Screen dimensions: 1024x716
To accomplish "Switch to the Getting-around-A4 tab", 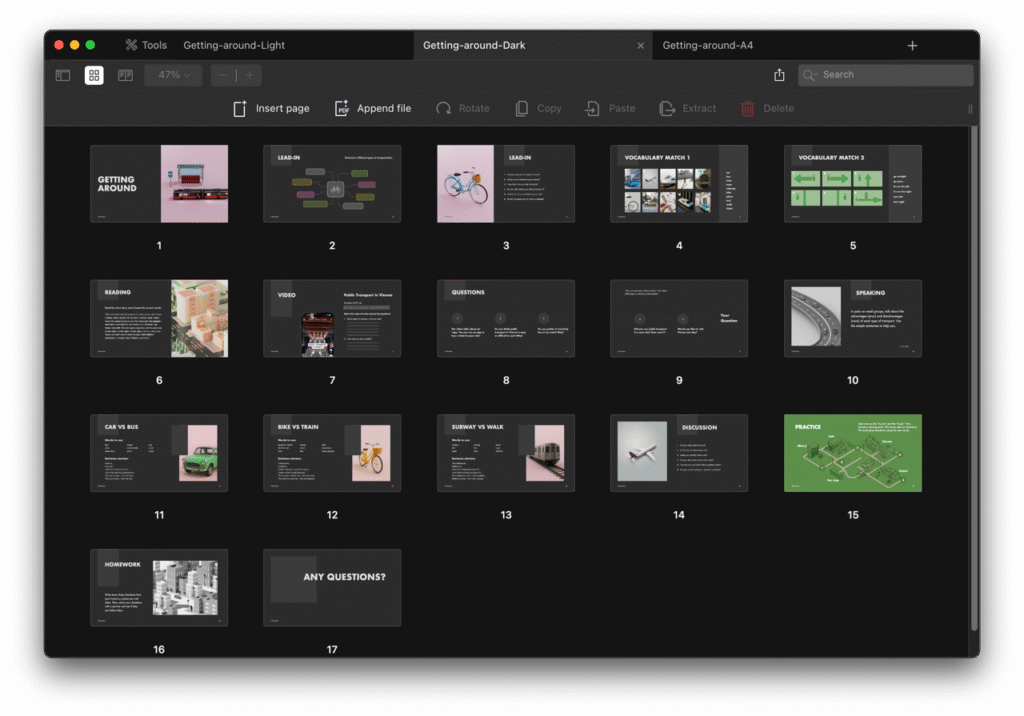I will (707, 45).
